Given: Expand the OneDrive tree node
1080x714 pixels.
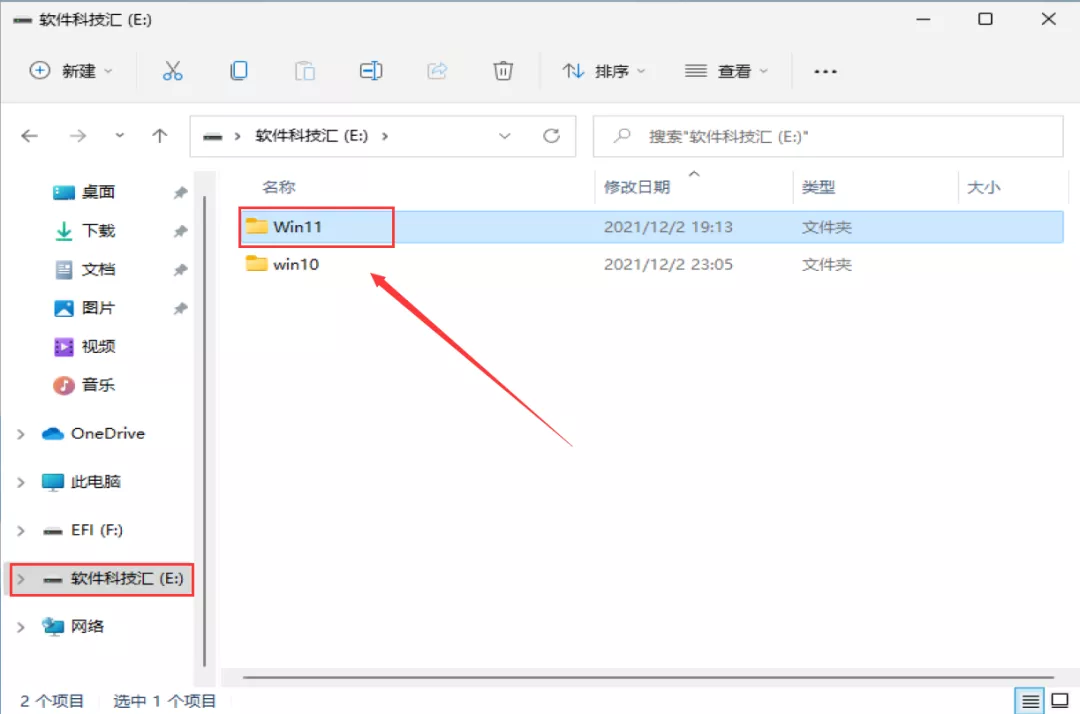Looking at the screenshot, I should [21, 434].
